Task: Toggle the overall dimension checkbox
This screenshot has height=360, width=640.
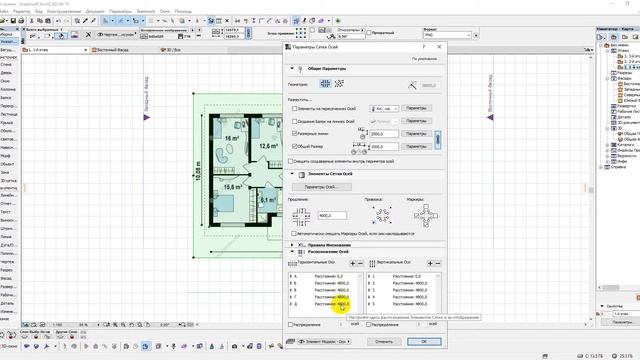Action: pos(294,146)
